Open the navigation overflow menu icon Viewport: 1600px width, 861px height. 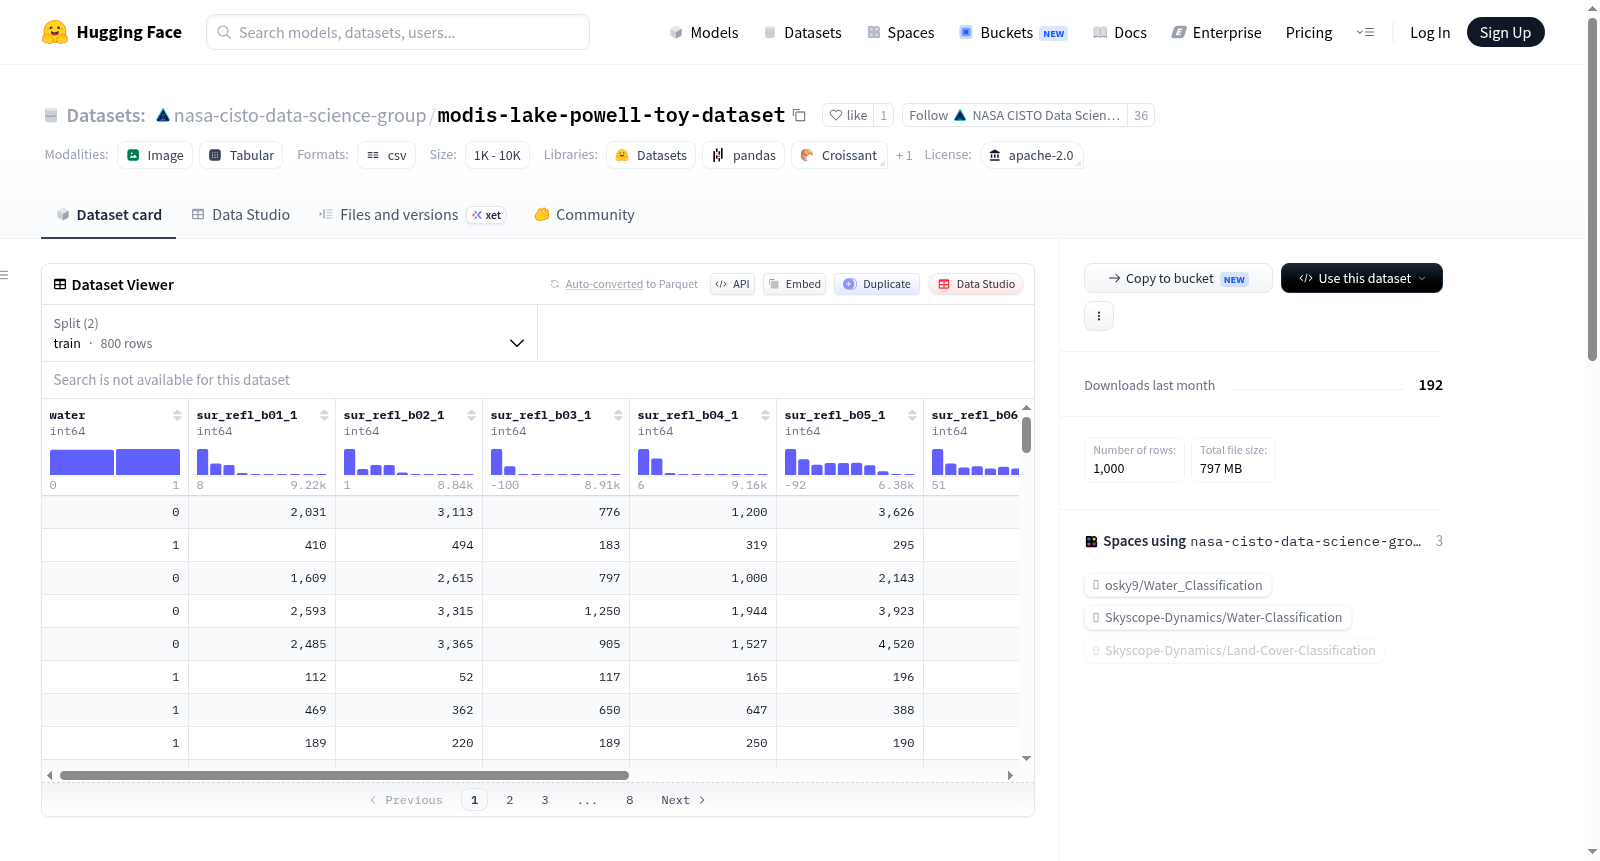click(x=1365, y=32)
